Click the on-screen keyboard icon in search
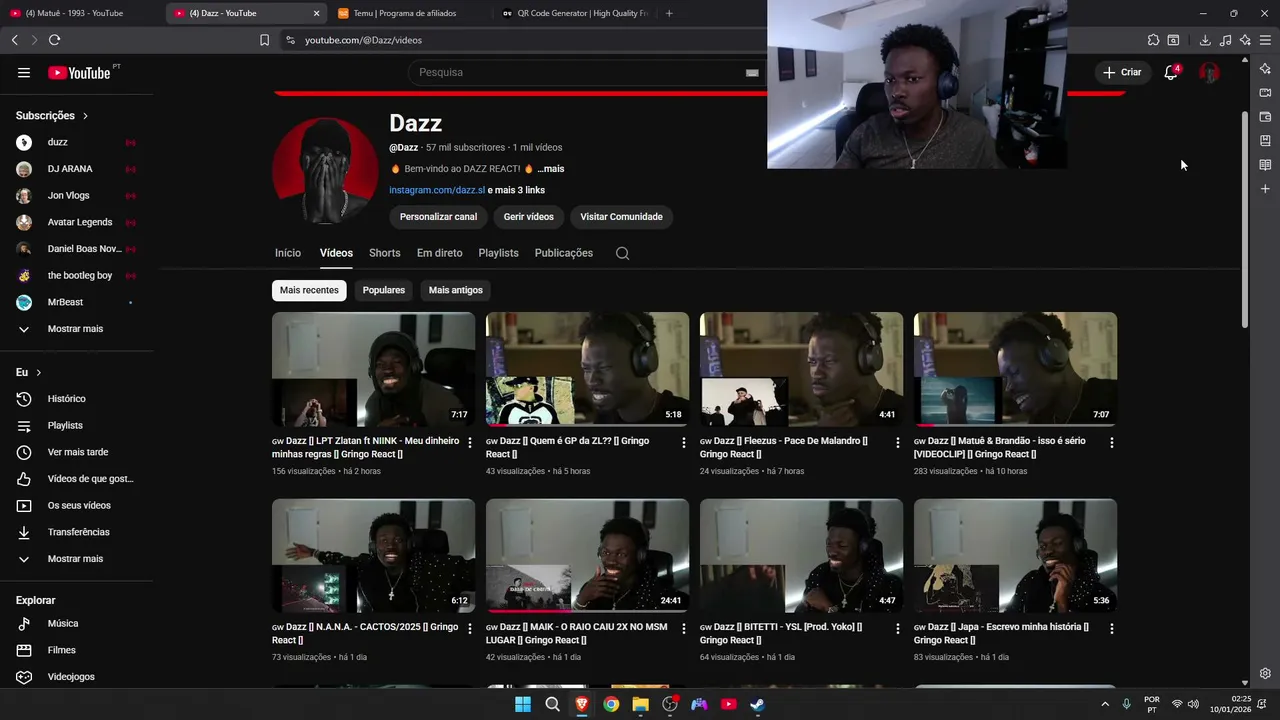The width and height of the screenshot is (1280, 720). [x=752, y=72]
